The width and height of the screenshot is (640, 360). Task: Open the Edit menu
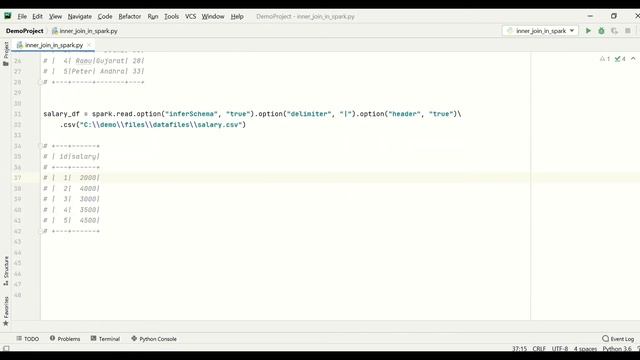pos(37,16)
